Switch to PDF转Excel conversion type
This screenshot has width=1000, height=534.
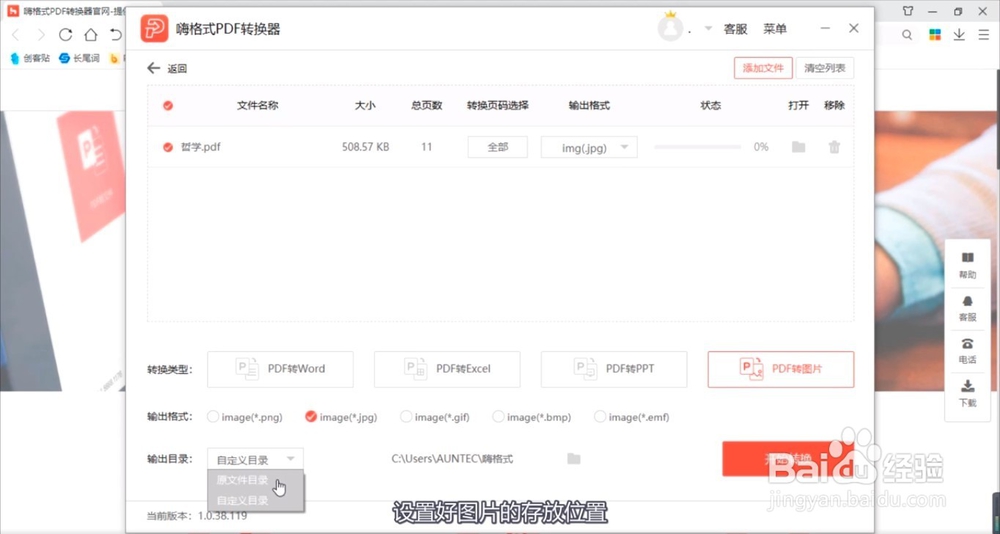click(447, 369)
